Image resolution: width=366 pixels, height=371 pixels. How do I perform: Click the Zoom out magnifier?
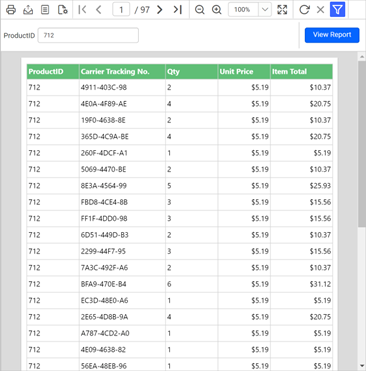pos(199,10)
